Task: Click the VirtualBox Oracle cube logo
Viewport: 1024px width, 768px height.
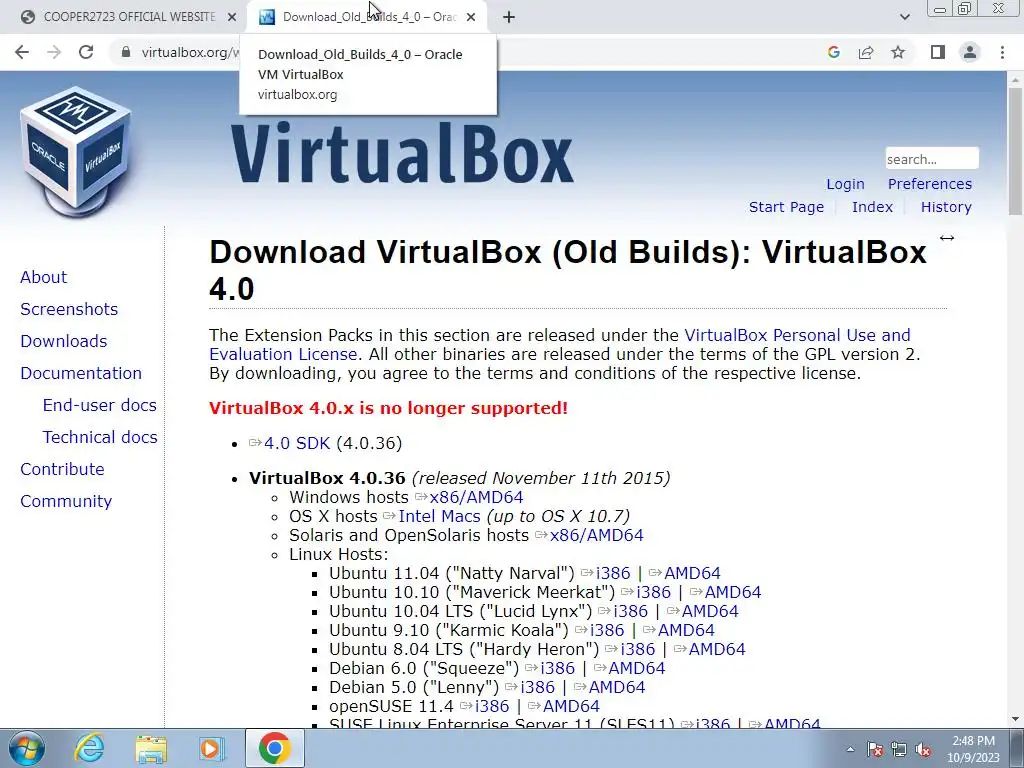Action: (x=76, y=150)
